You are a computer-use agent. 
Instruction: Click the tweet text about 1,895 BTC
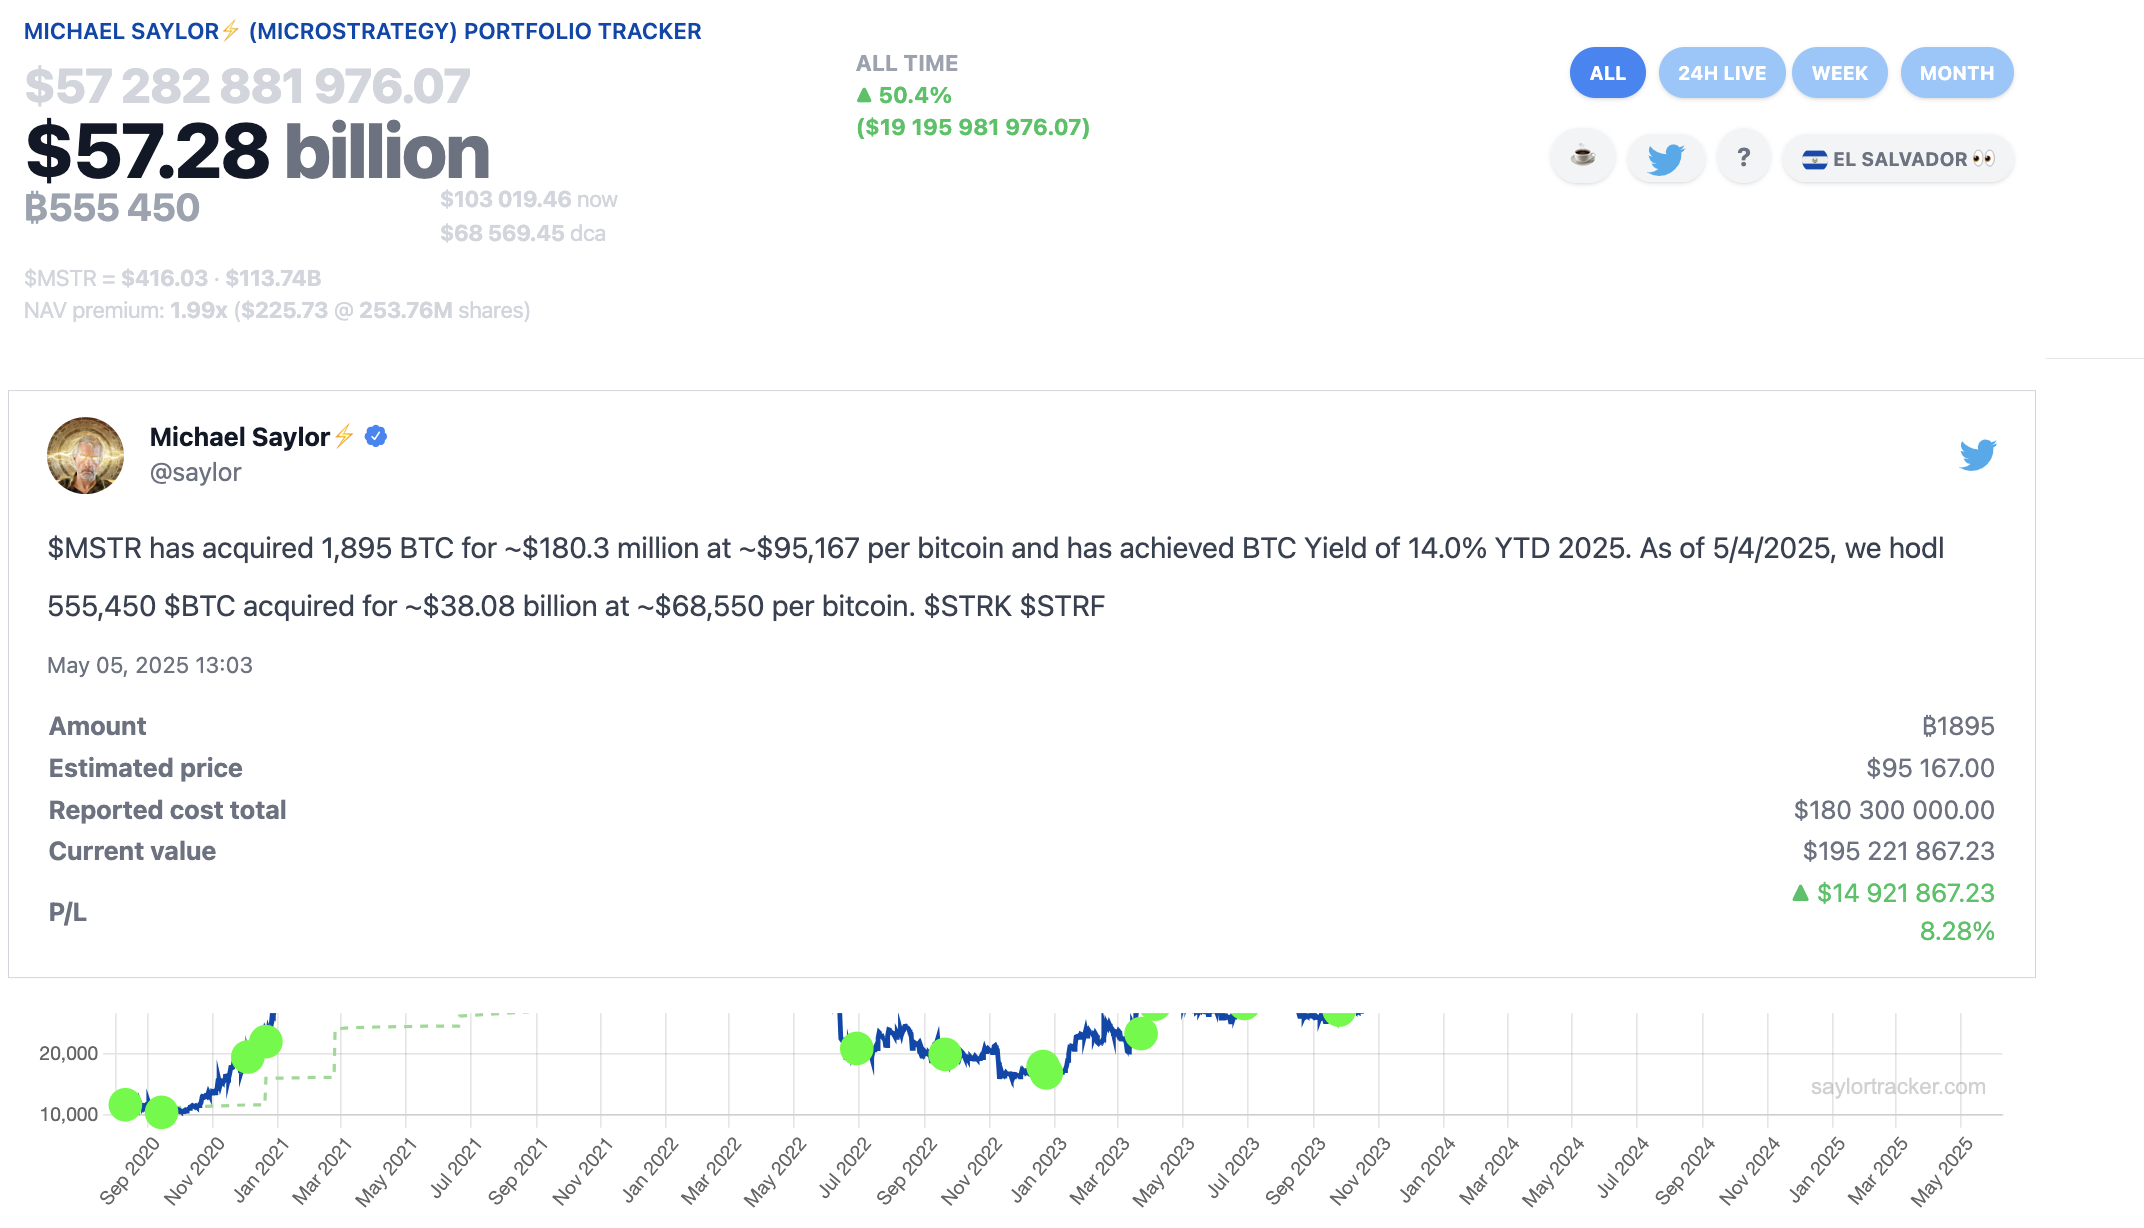(x=996, y=577)
